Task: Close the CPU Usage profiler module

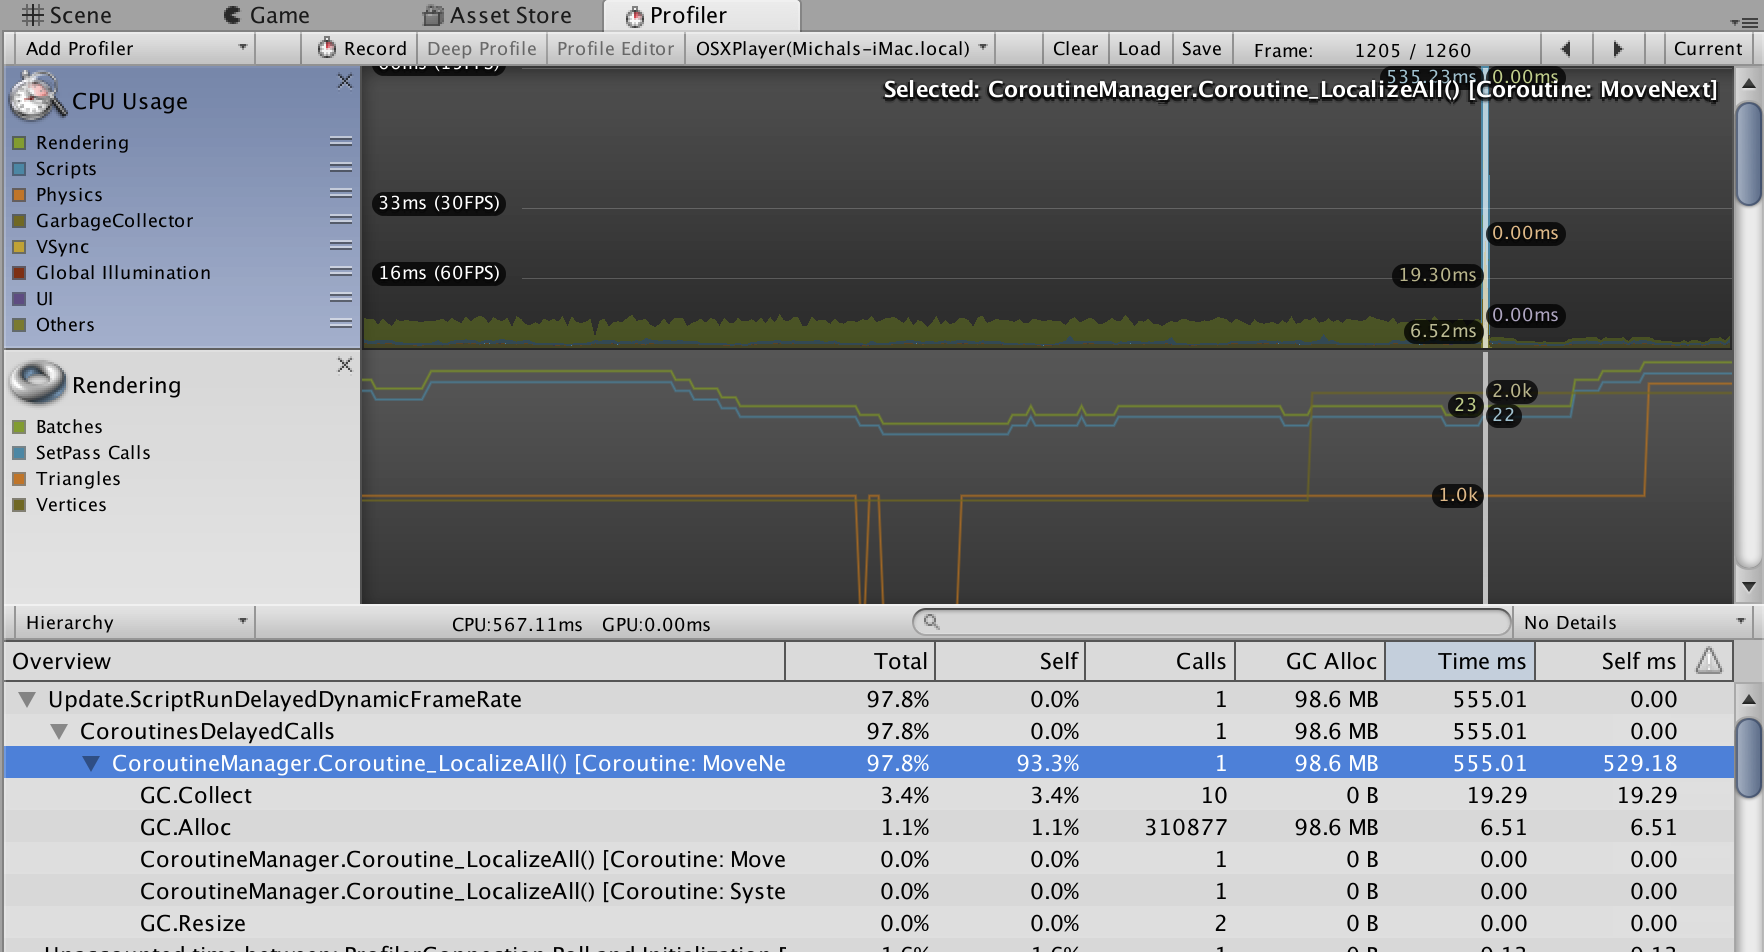Action: 345,81
